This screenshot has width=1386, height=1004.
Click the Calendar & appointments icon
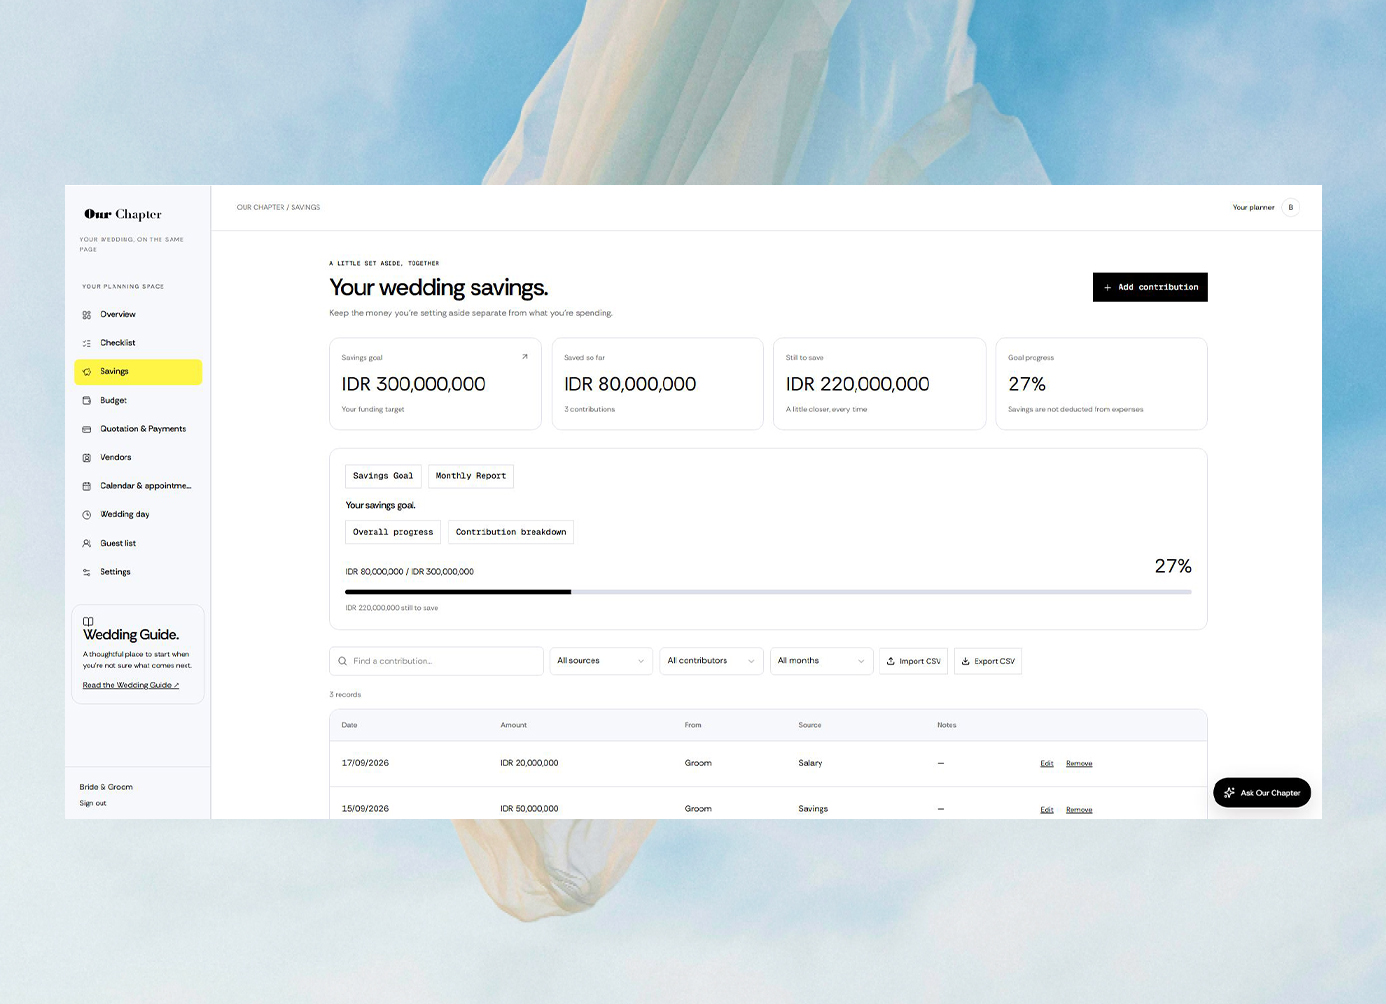click(x=87, y=486)
